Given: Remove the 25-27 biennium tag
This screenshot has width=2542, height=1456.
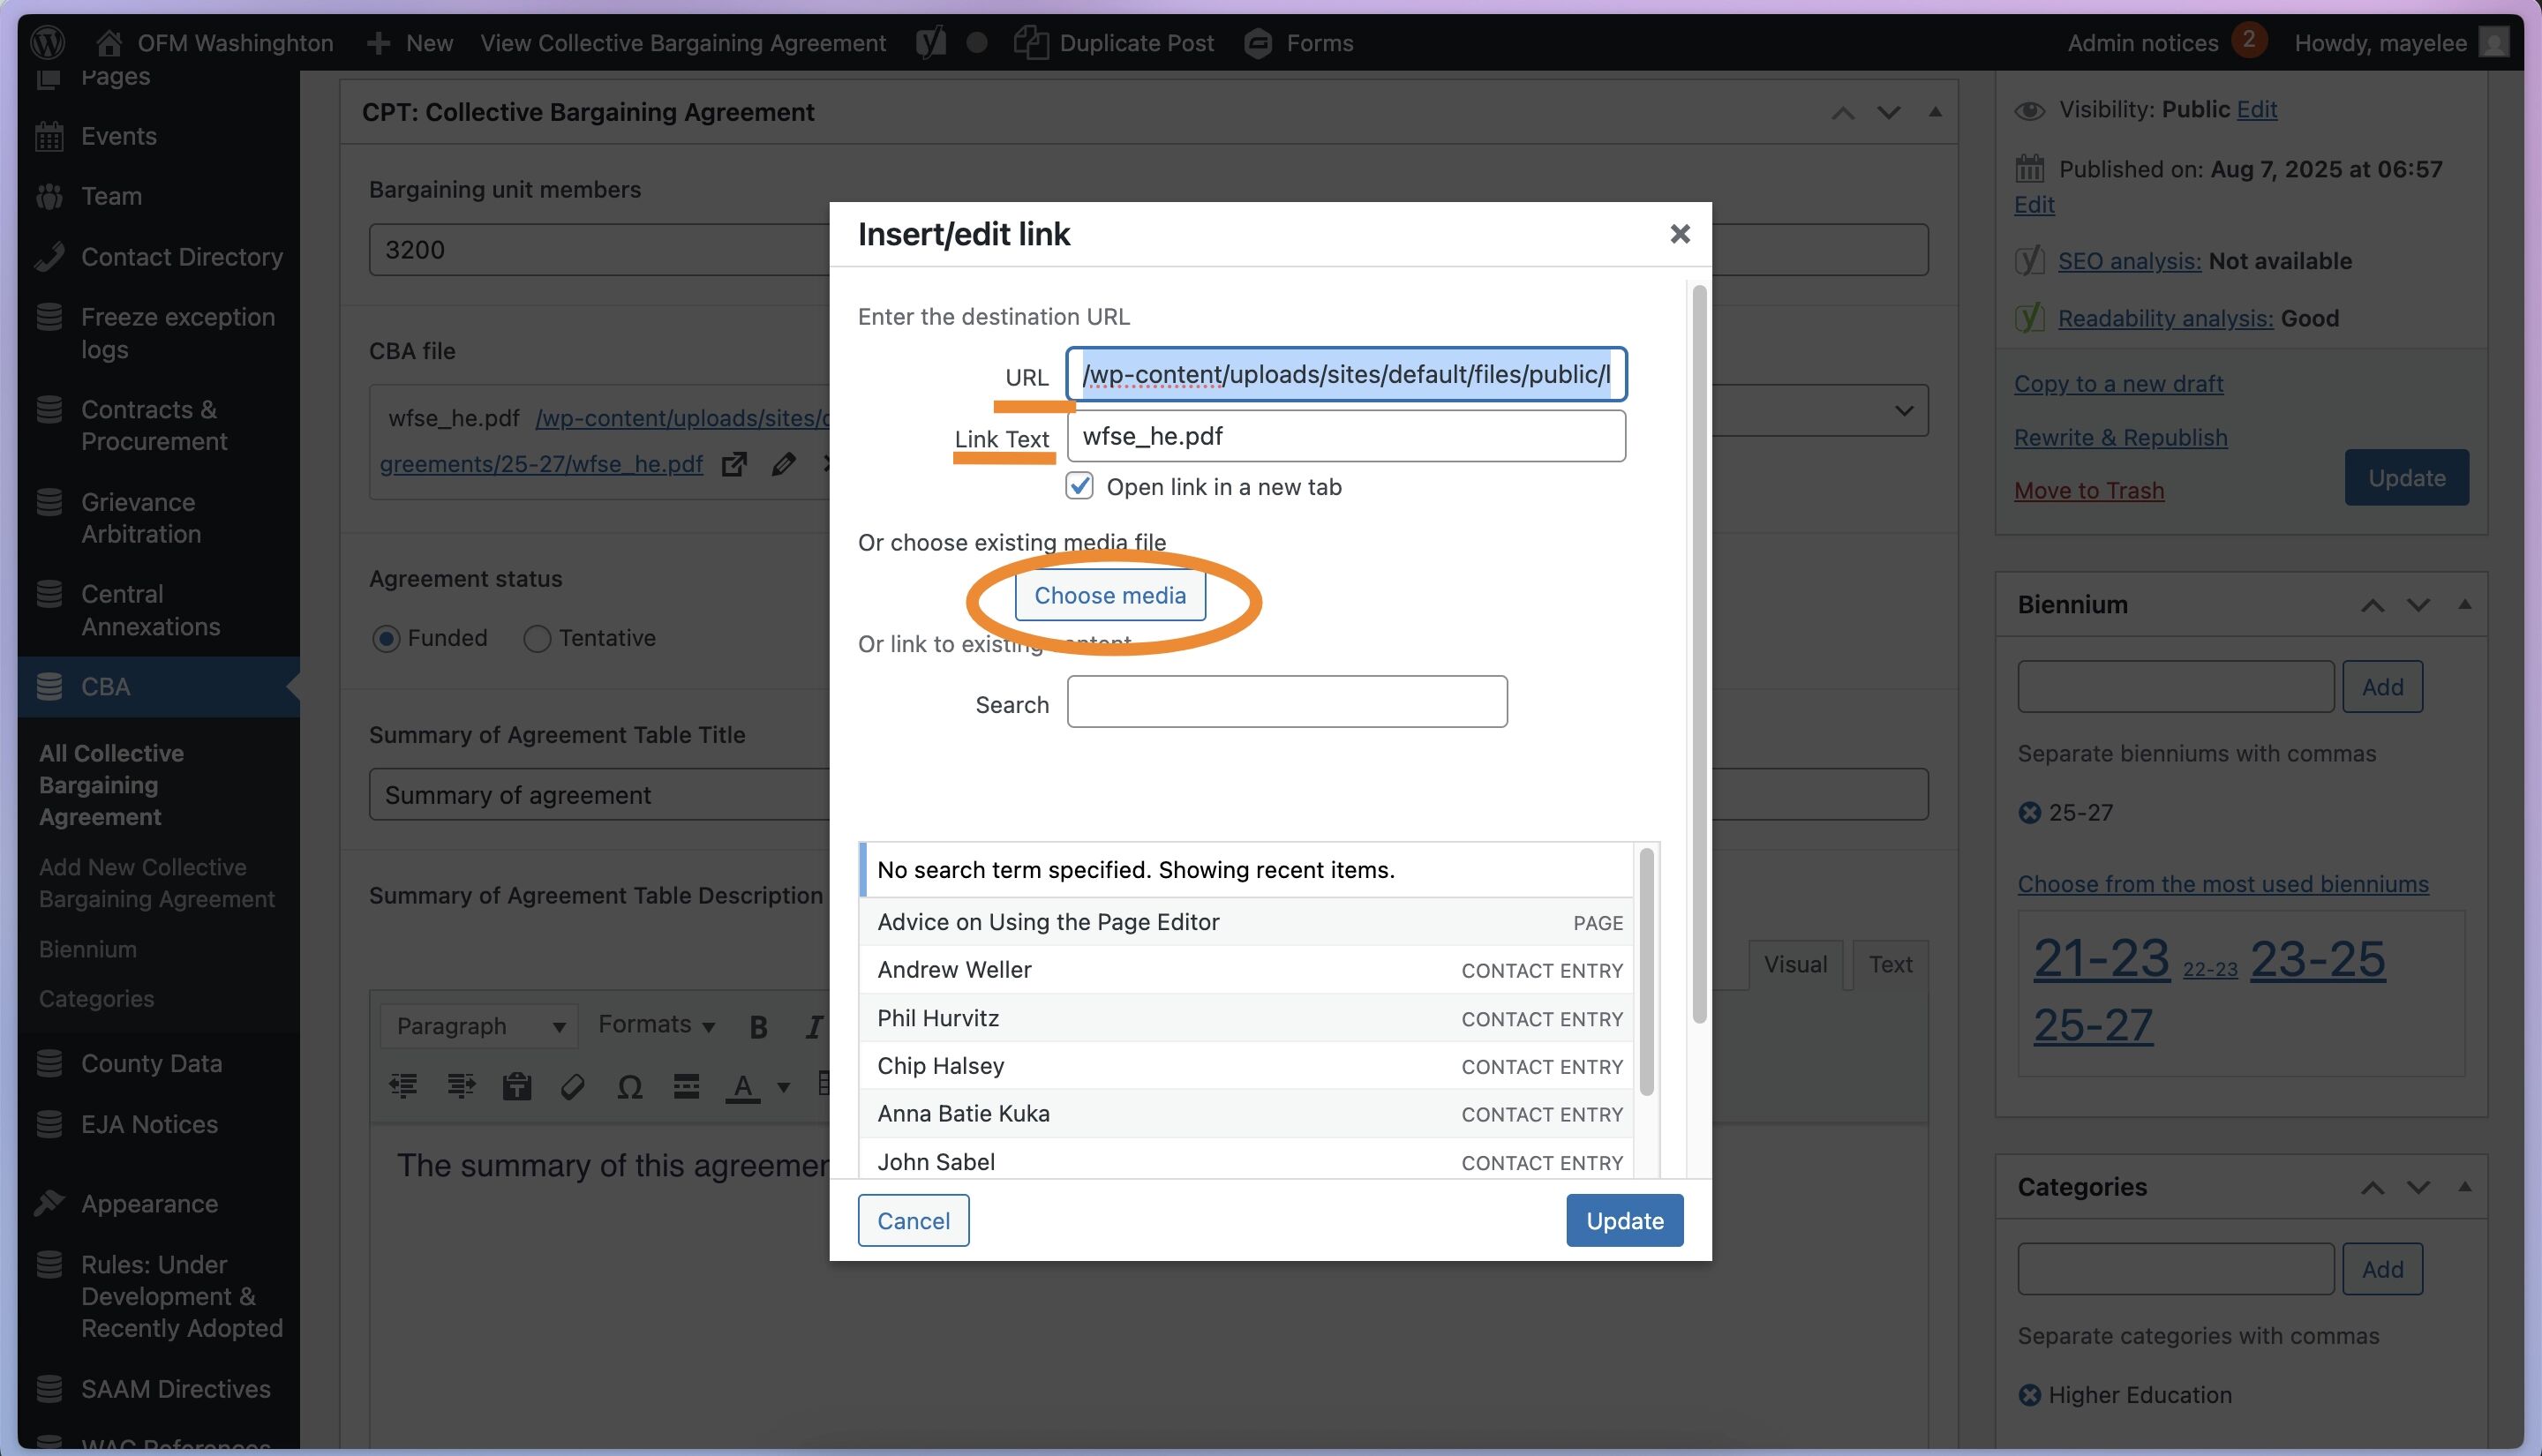Looking at the screenshot, I should 2029,813.
